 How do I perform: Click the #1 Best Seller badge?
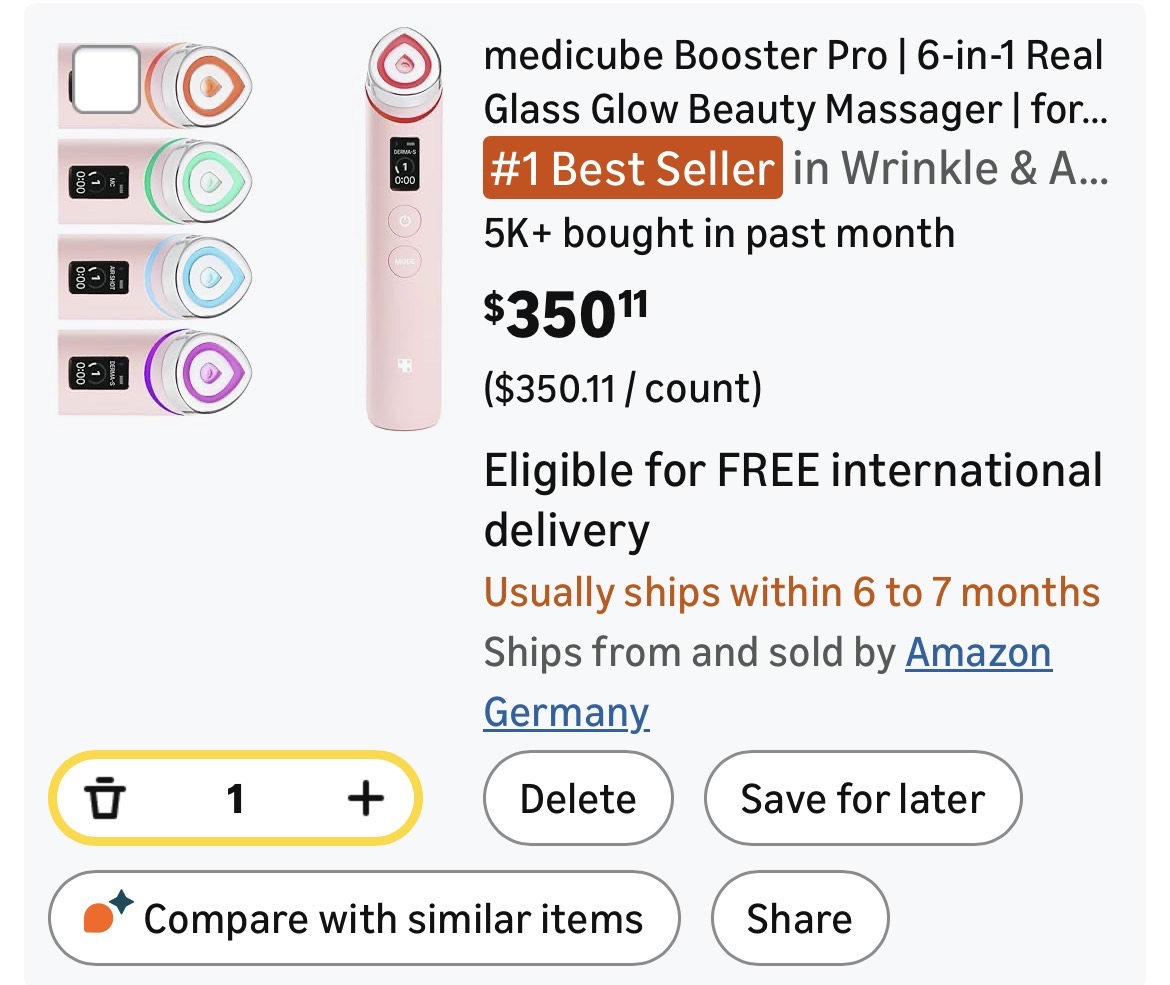[x=632, y=168]
